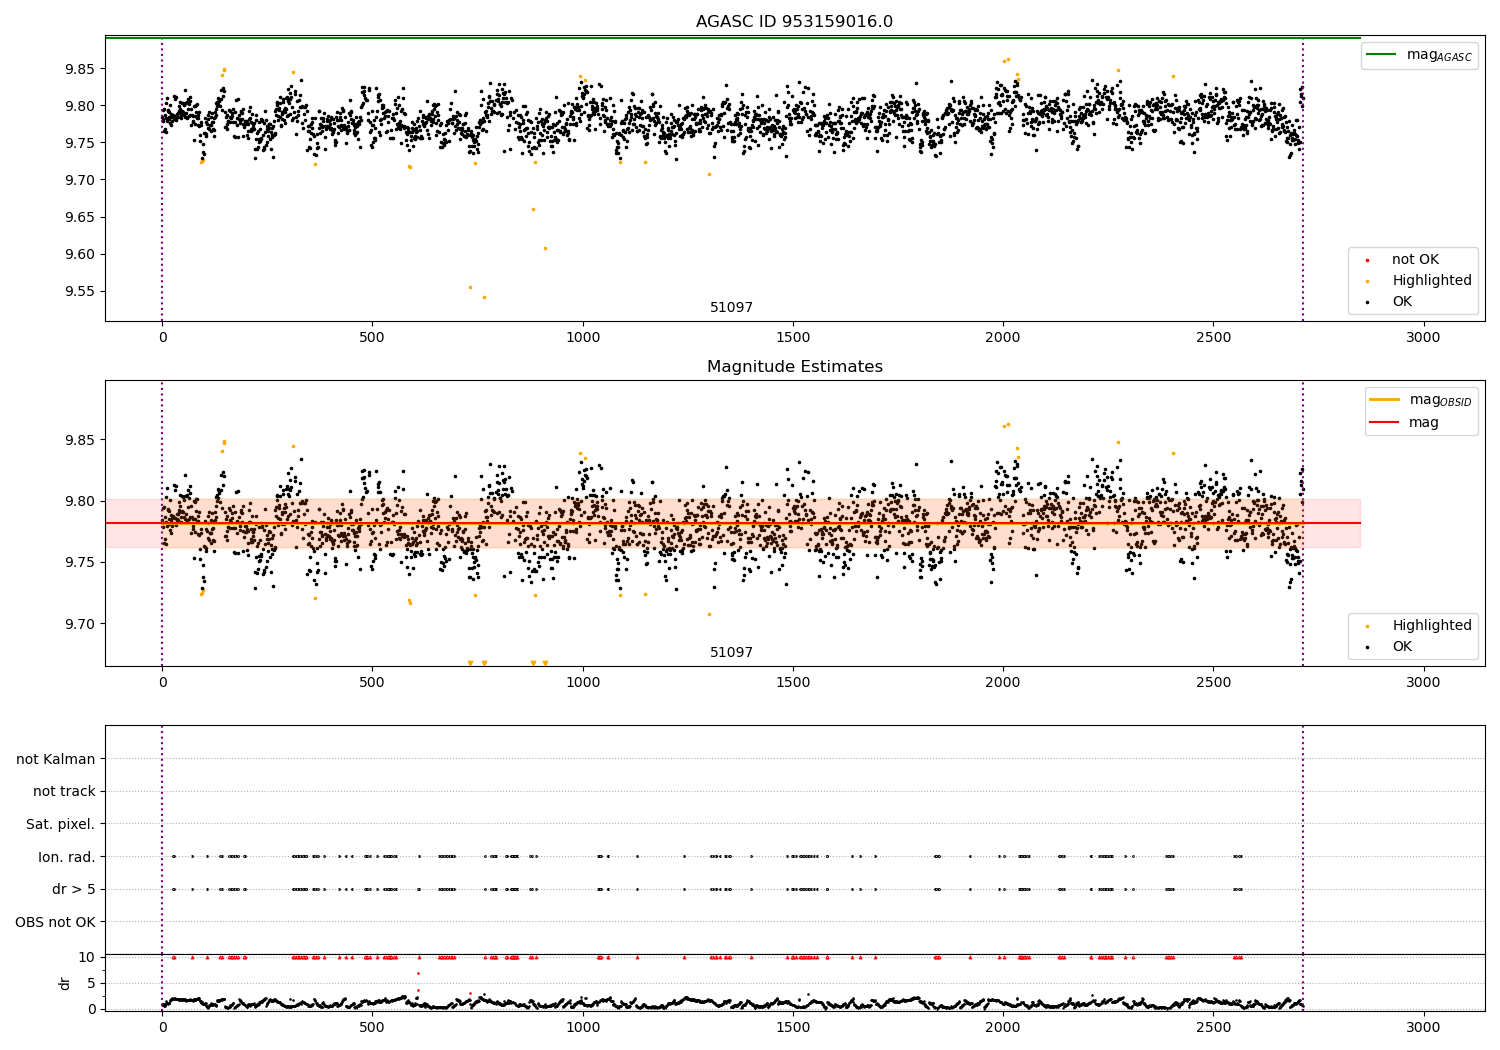1500x1050 pixels.
Task: Click the red 'mag' legend entry in middle plot
Action: (x=1405, y=422)
